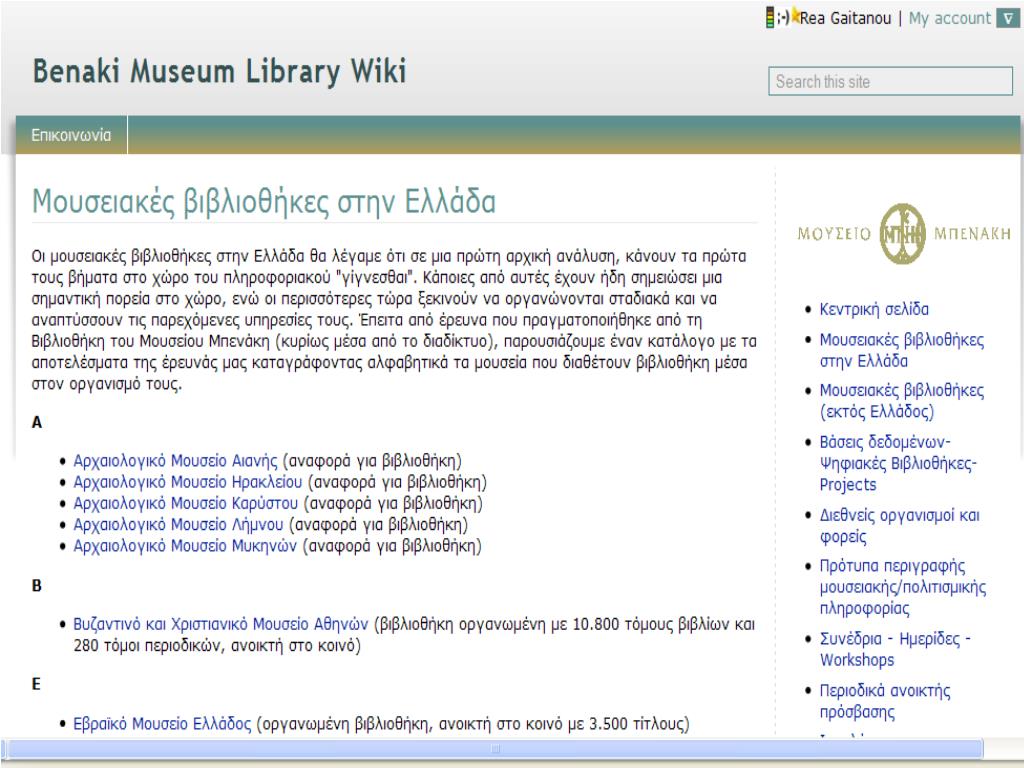Click the page heading Μουσειακές βιβλιοθήκες στην Ελλάδα

click(x=264, y=201)
